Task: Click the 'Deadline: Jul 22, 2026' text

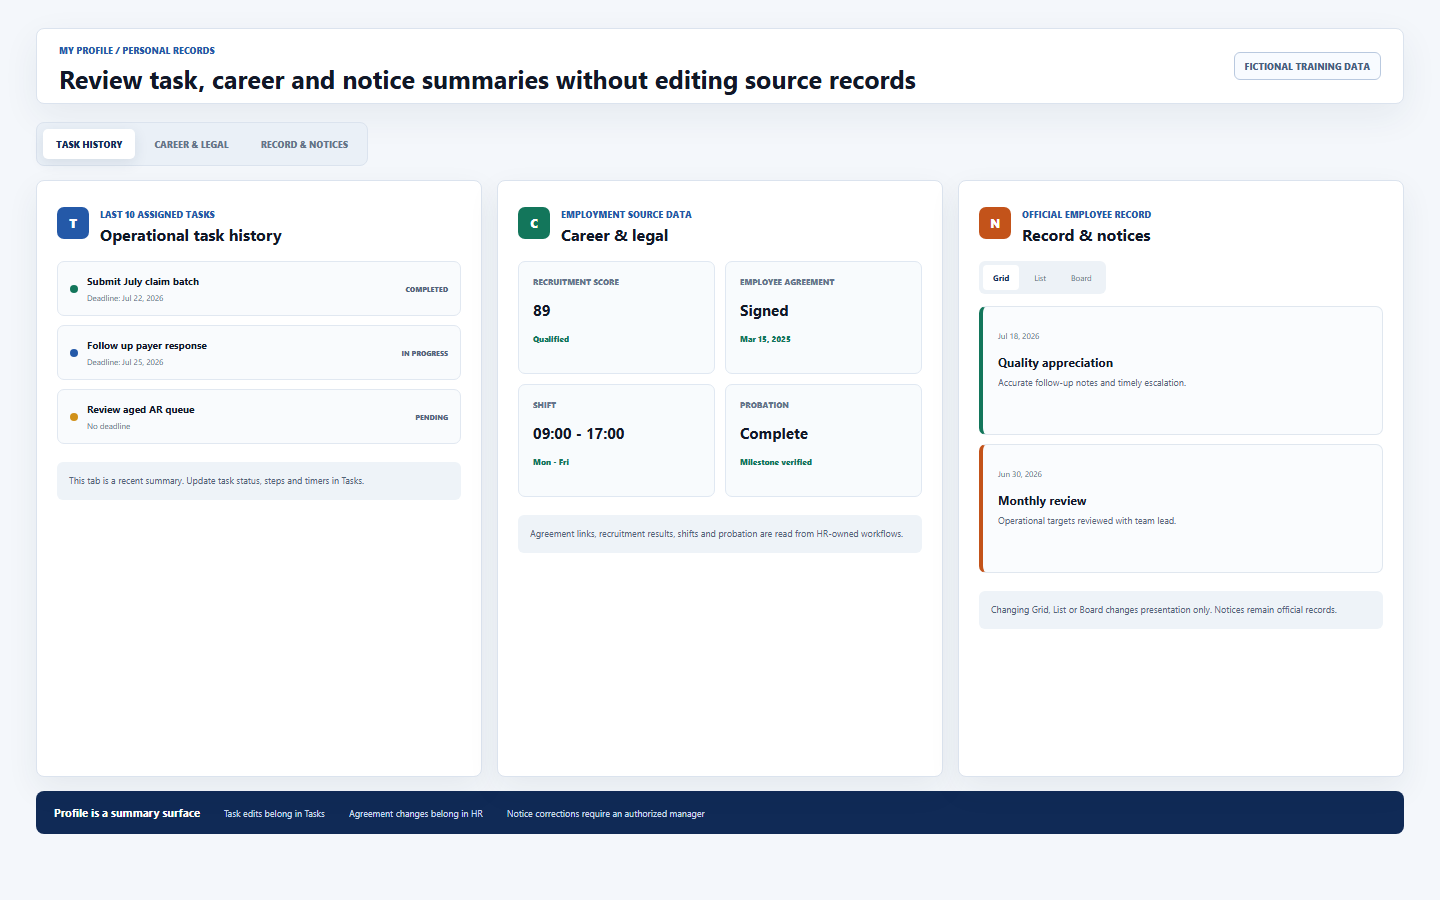Action: point(125,298)
